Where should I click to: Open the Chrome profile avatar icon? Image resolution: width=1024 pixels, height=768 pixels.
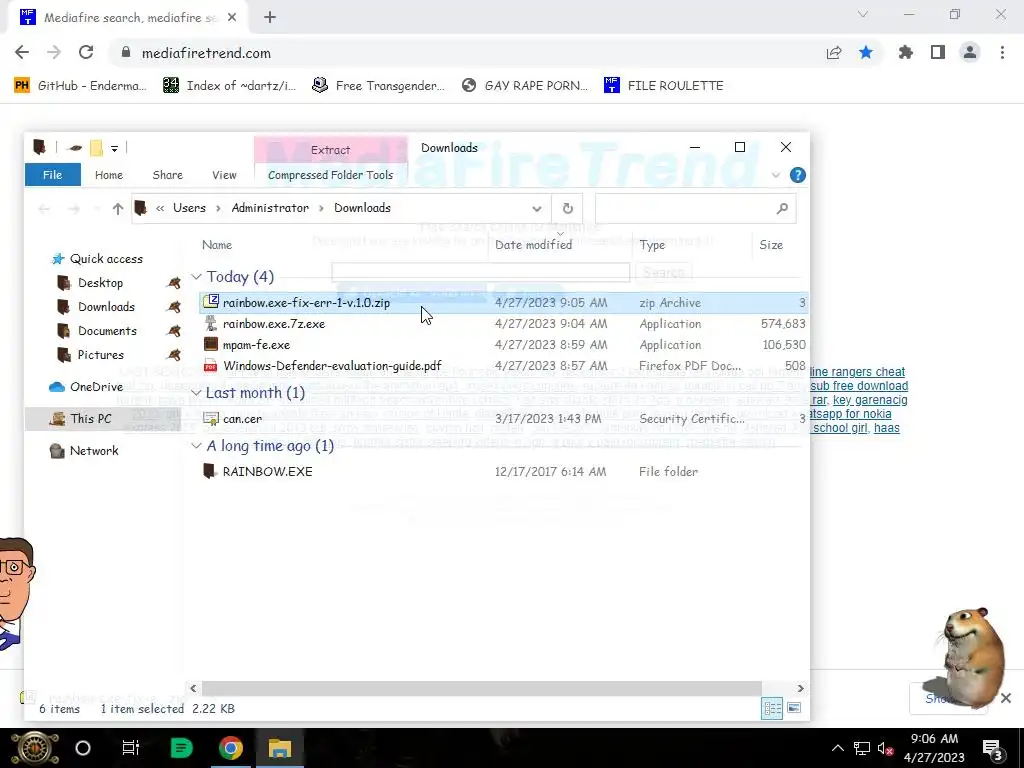click(x=970, y=53)
